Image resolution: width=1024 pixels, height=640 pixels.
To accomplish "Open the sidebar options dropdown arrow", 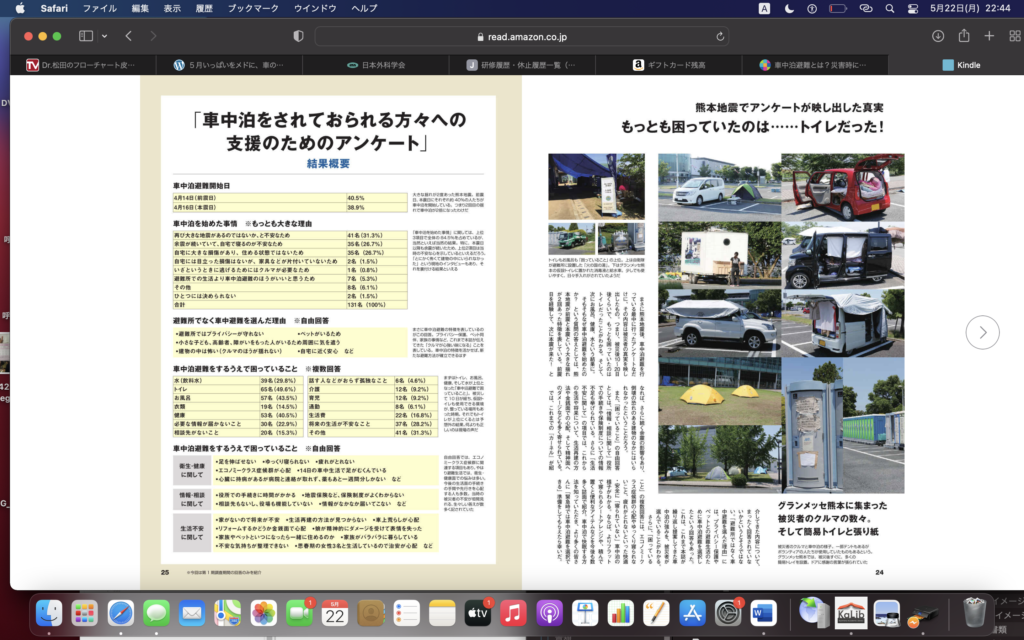I will pyautogui.click(x=102, y=36).
